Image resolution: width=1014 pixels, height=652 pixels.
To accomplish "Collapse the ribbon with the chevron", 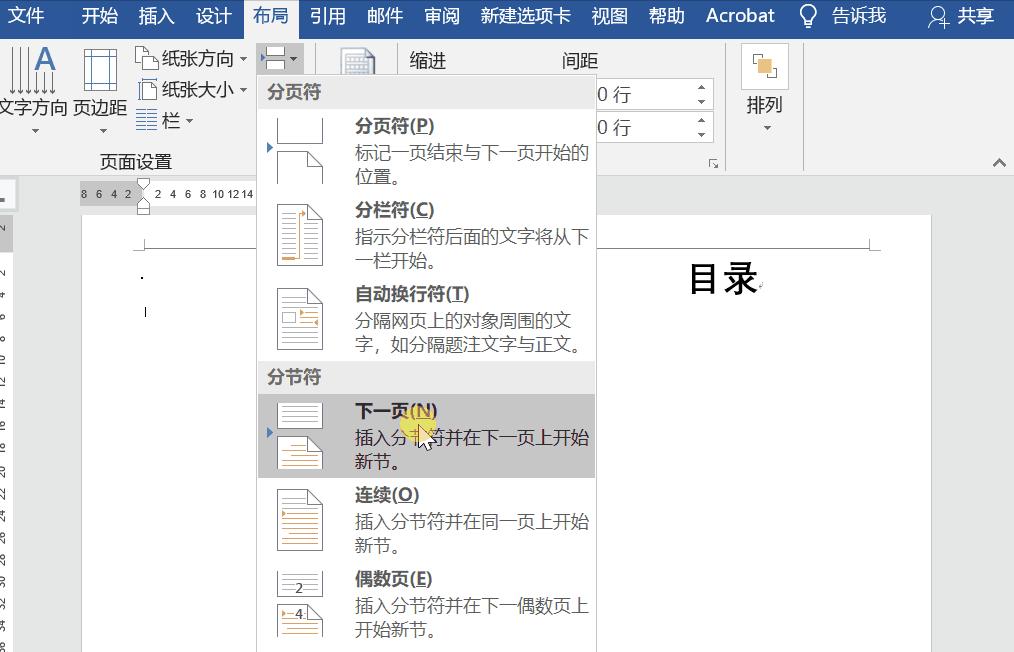I will click(x=998, y=160).
